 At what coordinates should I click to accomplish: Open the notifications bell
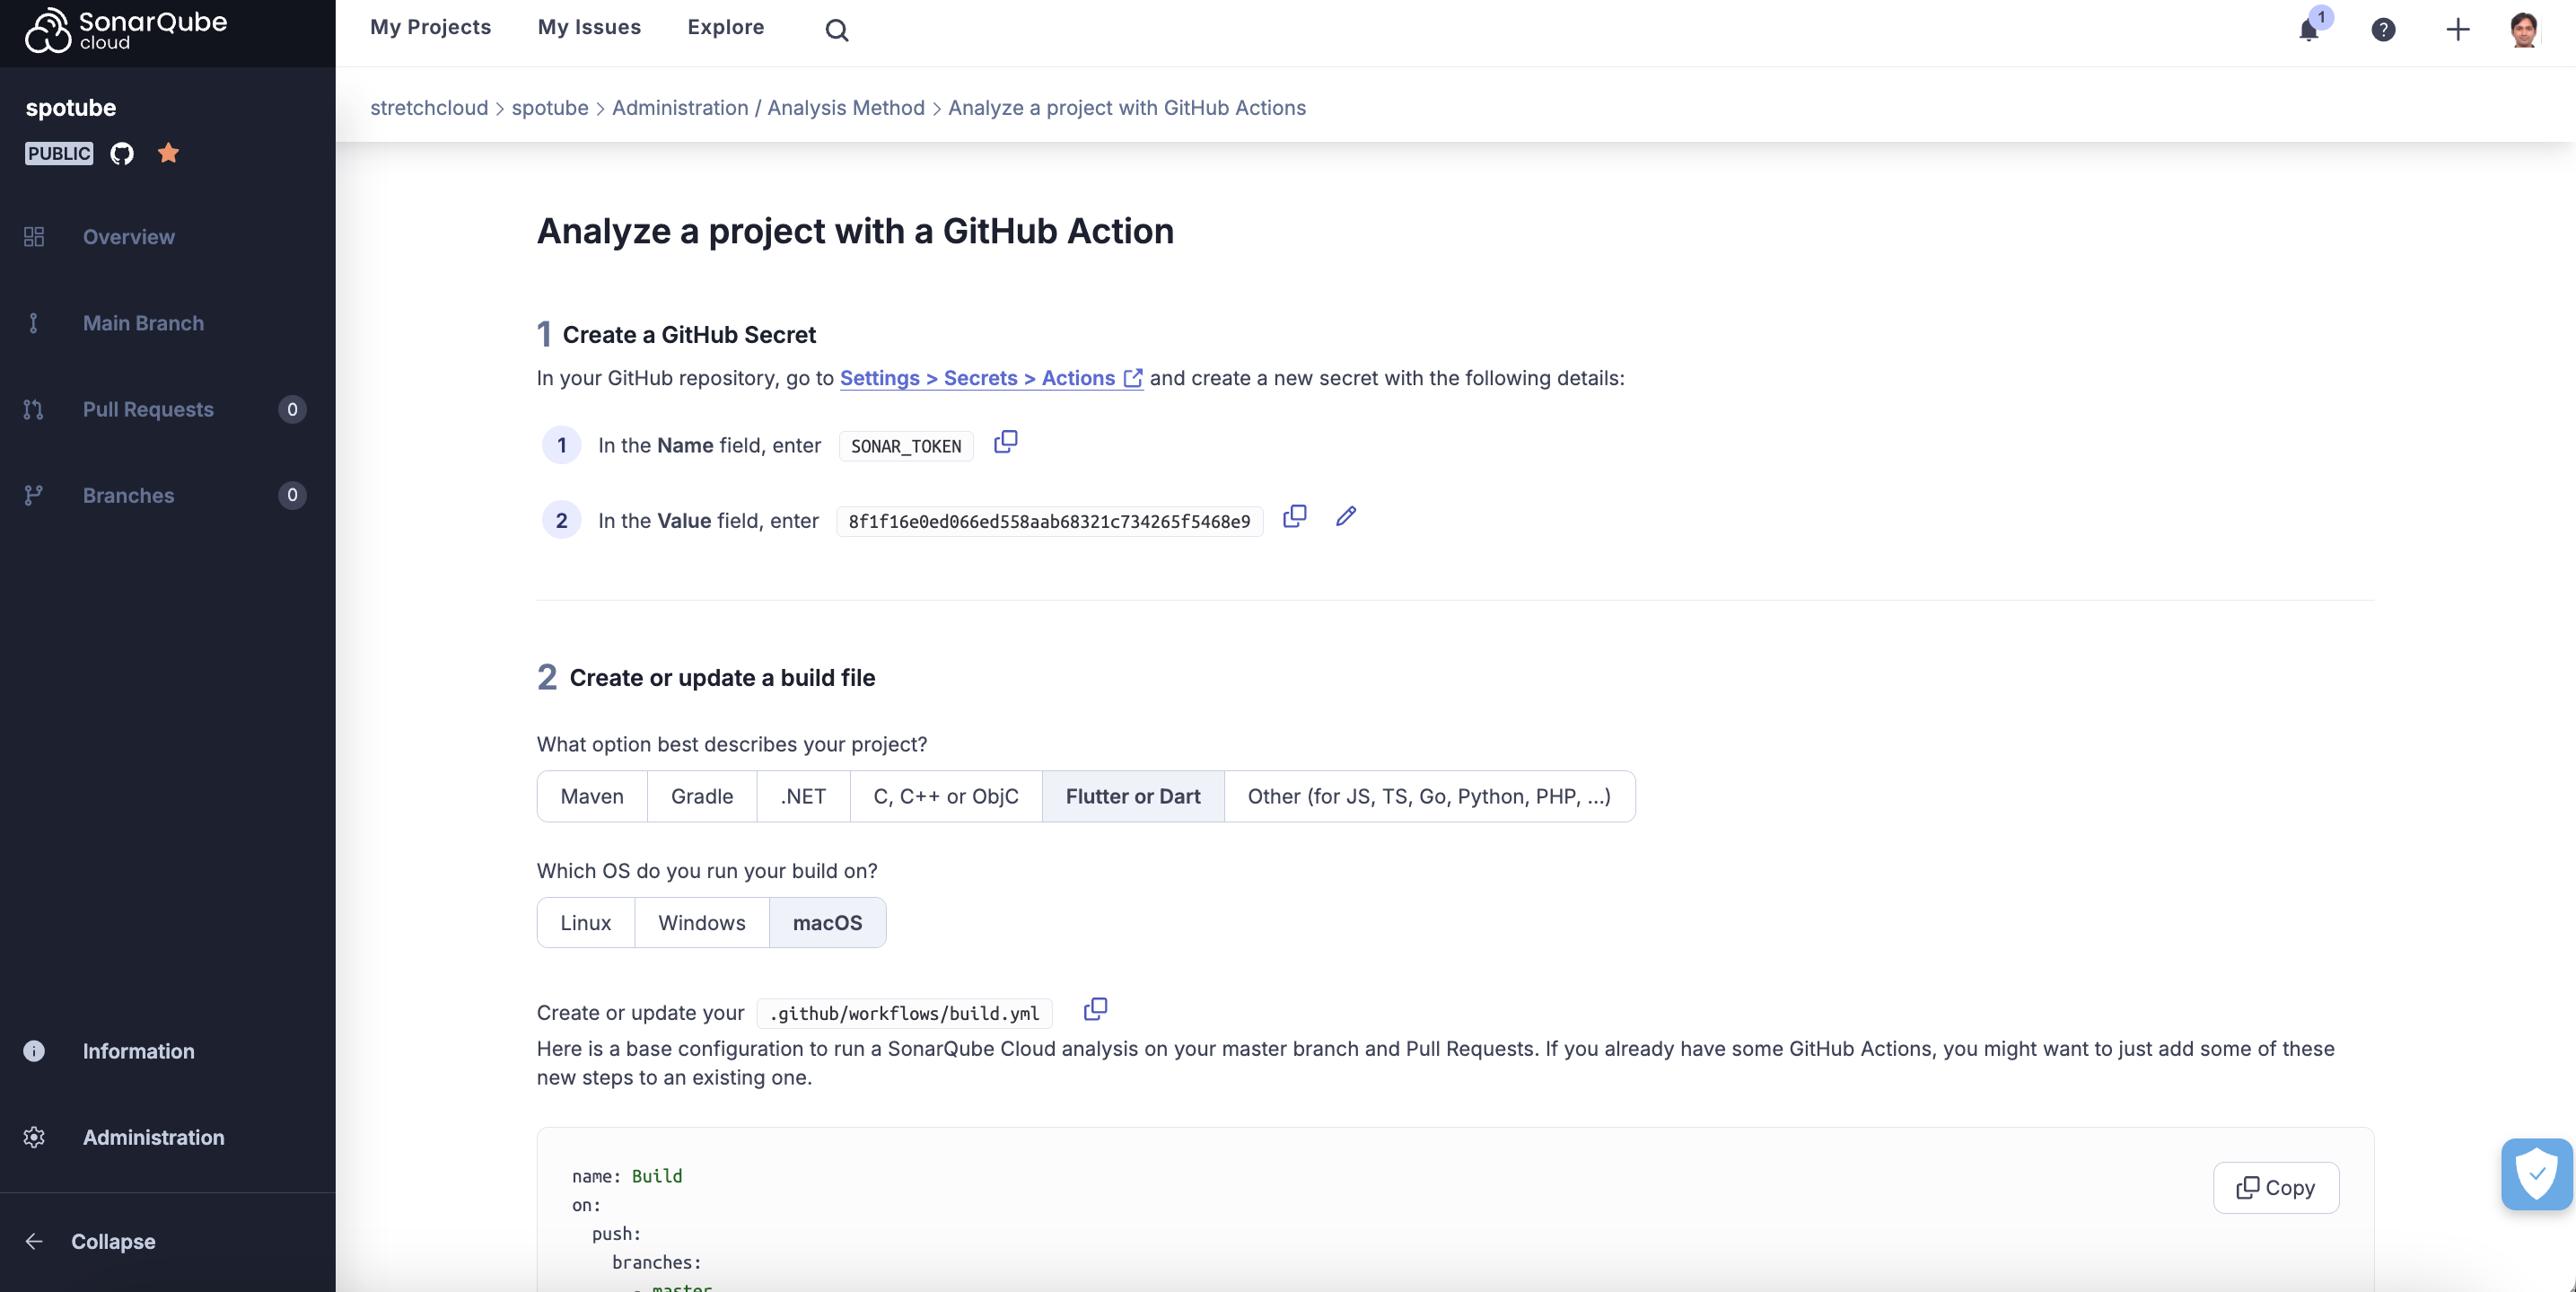click(x=2308, y=30)
